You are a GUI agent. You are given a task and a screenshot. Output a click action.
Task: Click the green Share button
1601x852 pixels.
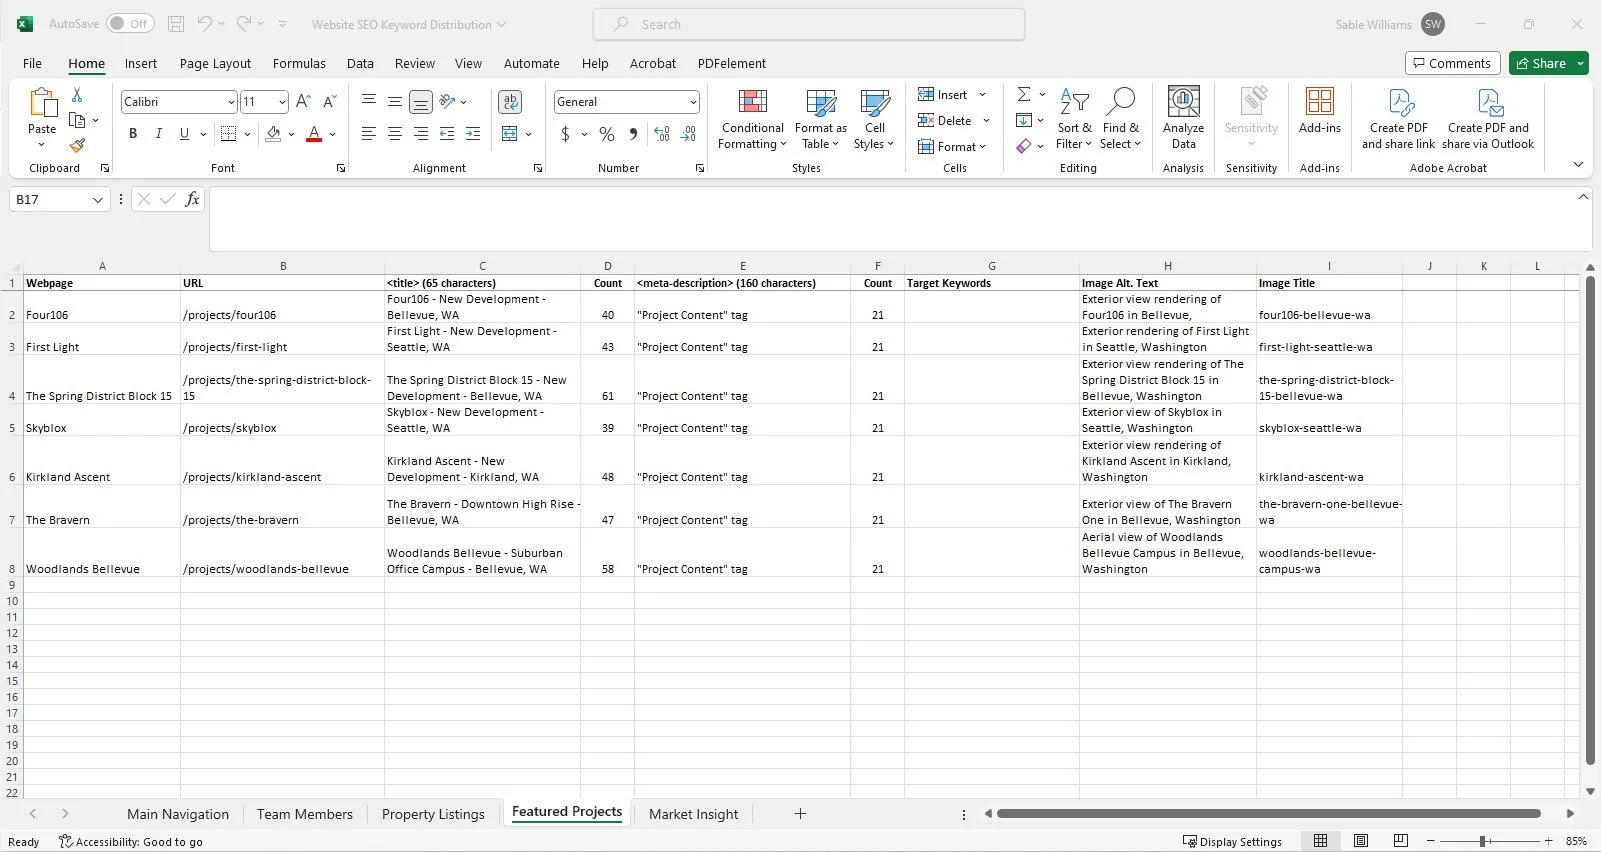point(1541,63)
